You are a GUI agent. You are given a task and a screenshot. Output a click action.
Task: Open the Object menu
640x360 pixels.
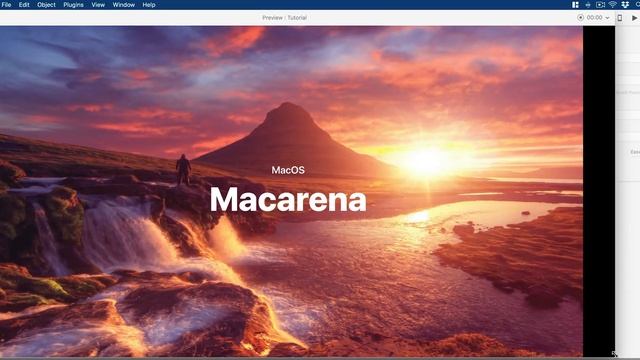tap(46, 5)
